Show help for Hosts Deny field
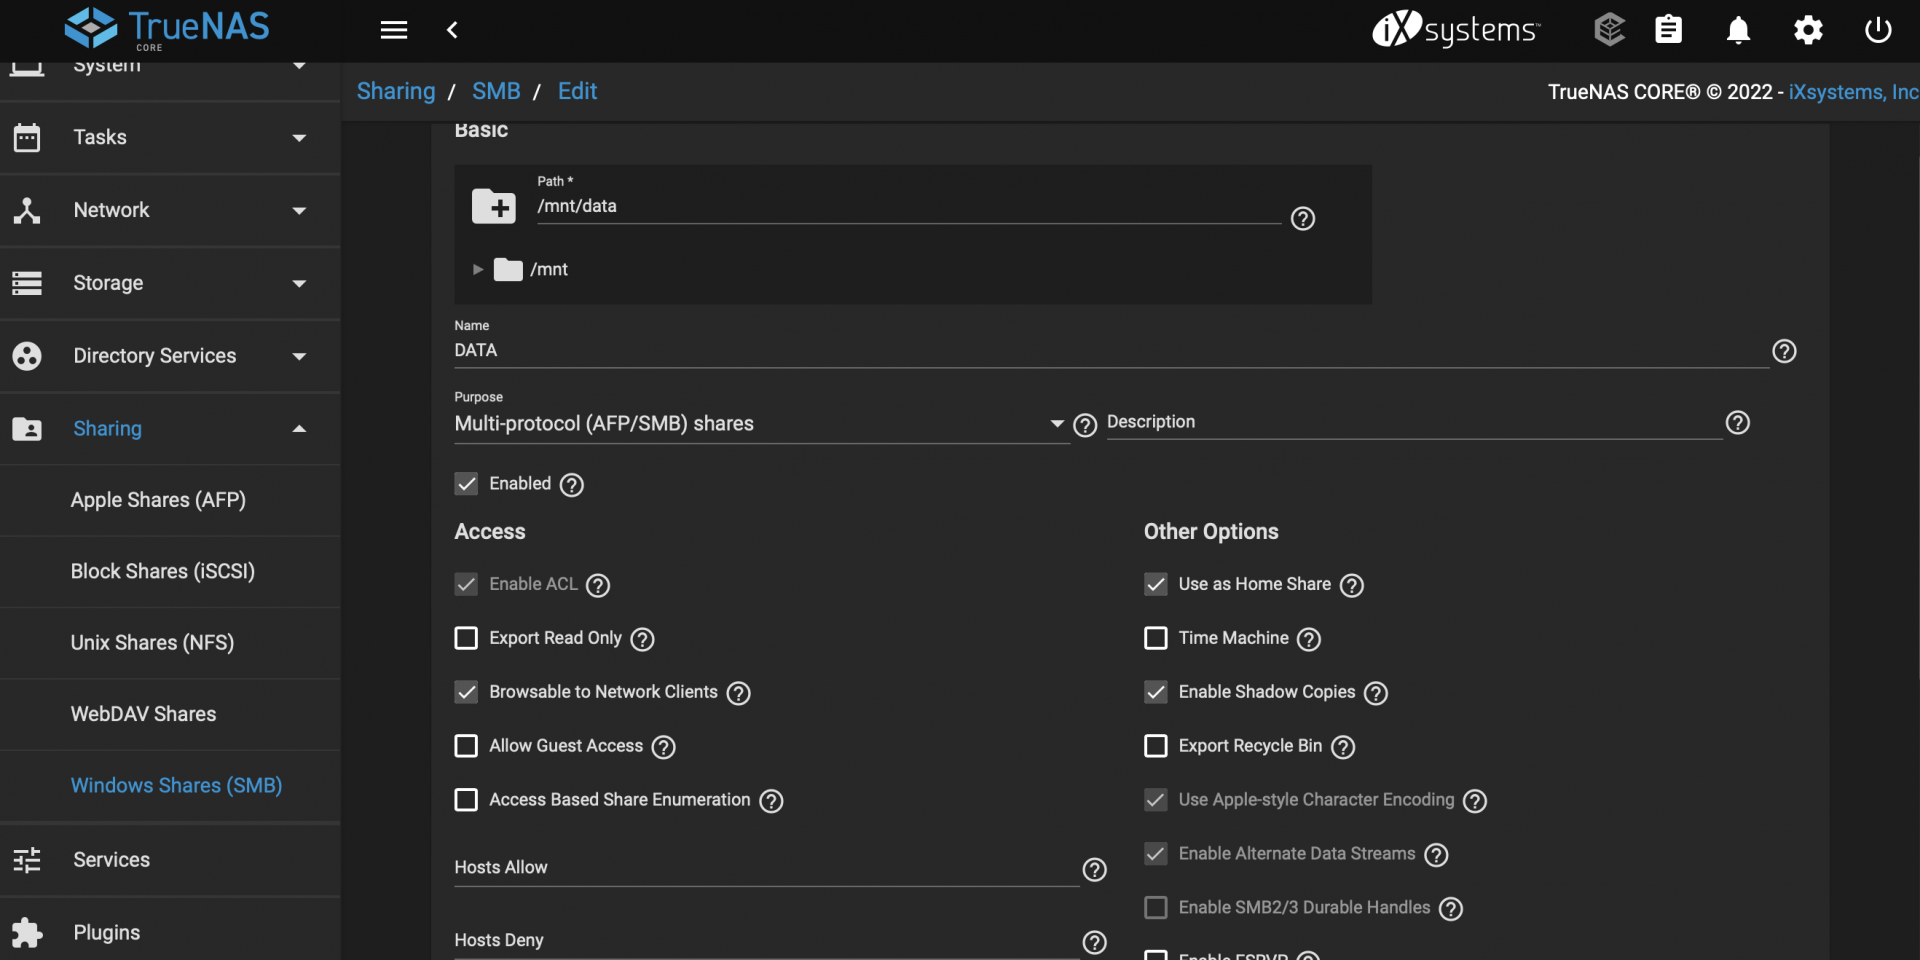Screen dimensions: 1920x960 1095,942
